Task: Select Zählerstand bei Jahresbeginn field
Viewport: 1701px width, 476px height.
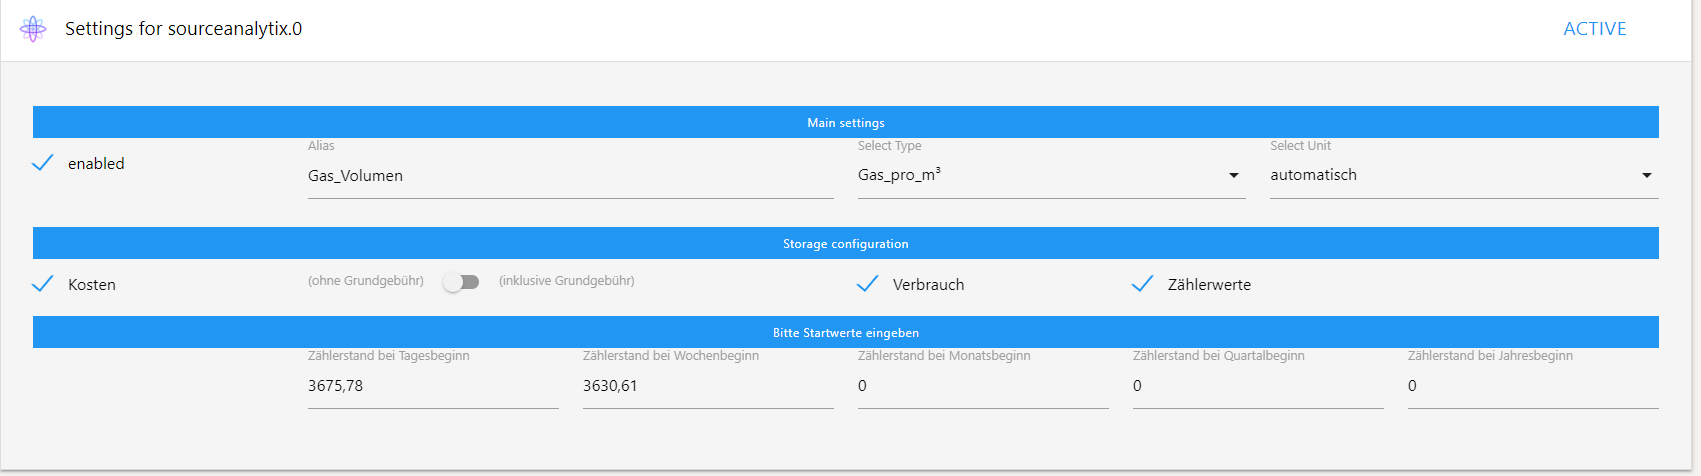Action: tap(1532, 386)
